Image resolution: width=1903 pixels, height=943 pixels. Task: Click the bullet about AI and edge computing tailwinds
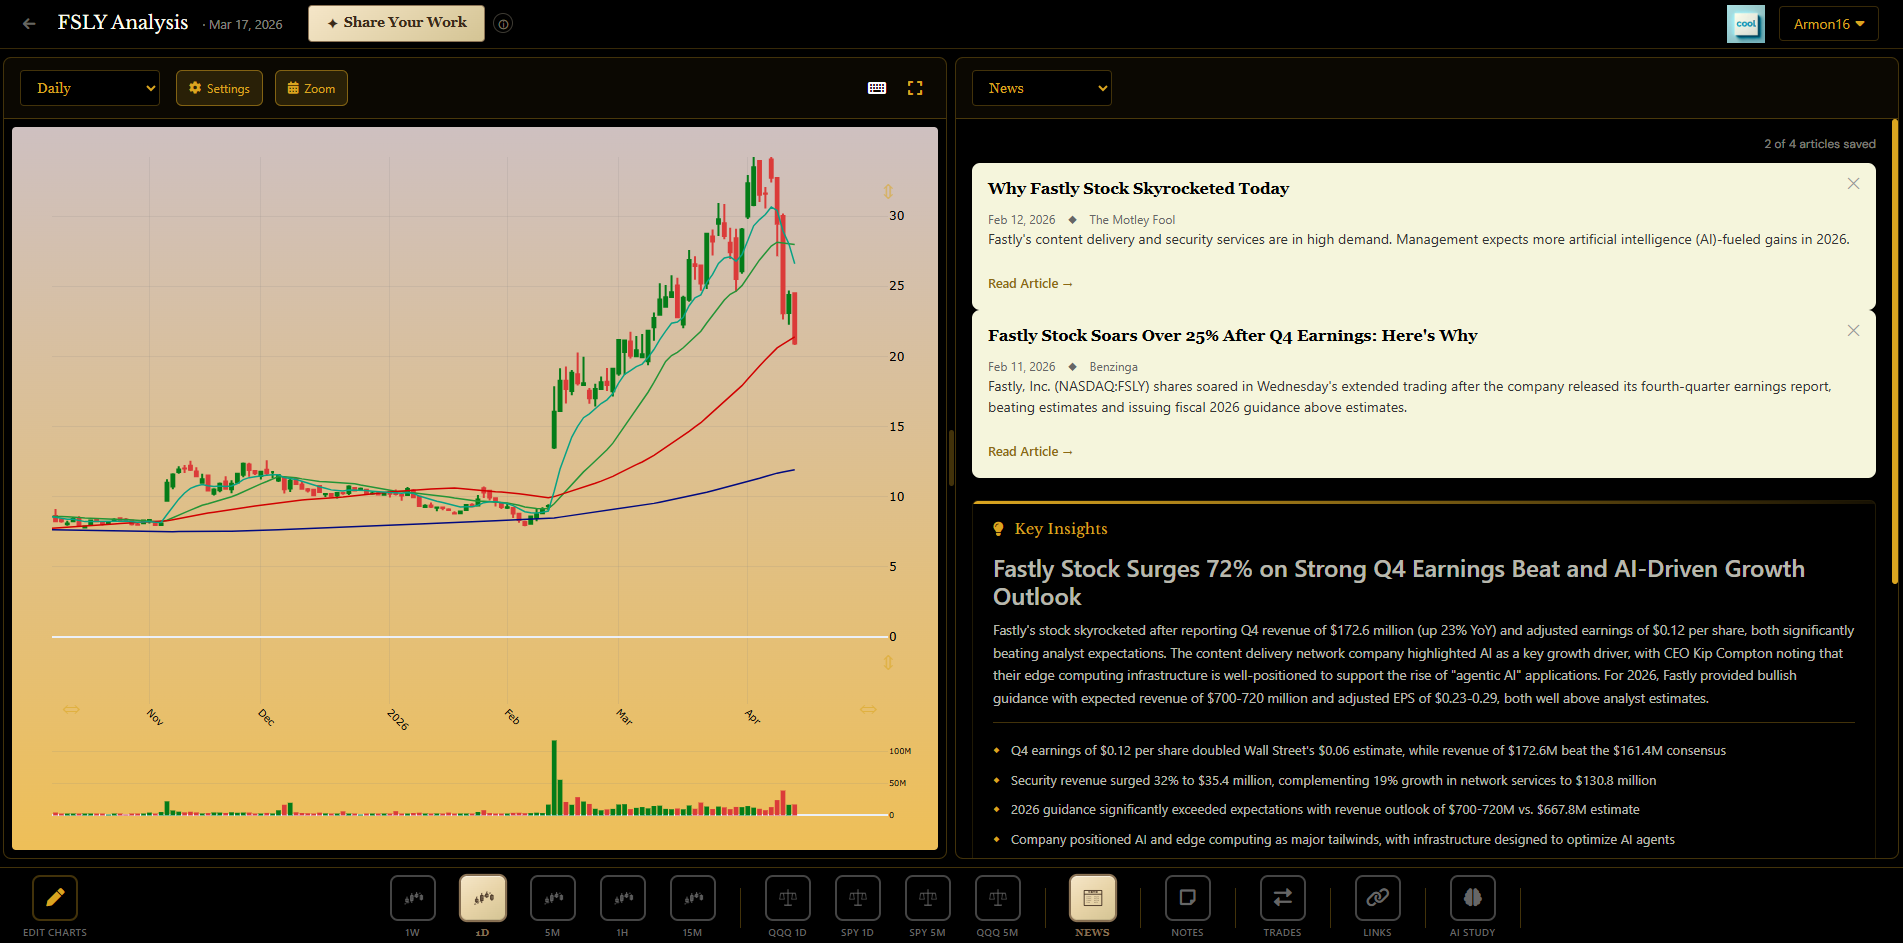coord(1342,840)
